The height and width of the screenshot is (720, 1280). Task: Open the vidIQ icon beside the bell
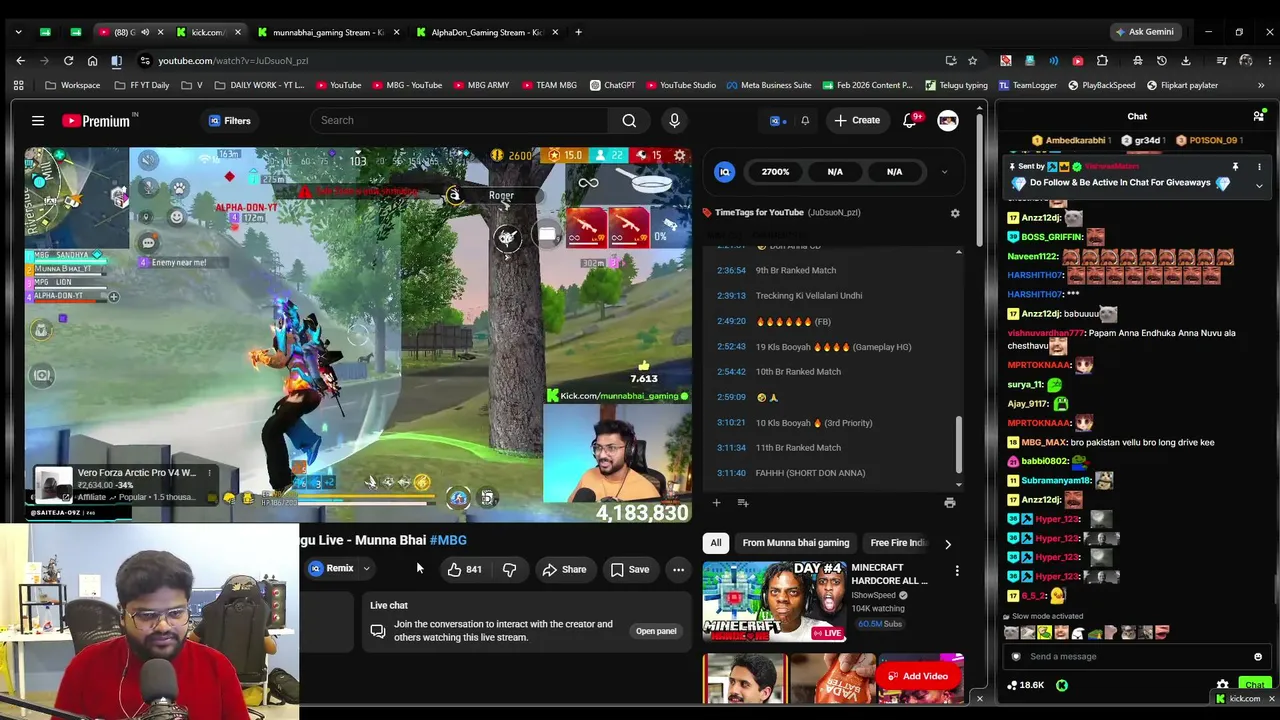[x=777, y=121]
